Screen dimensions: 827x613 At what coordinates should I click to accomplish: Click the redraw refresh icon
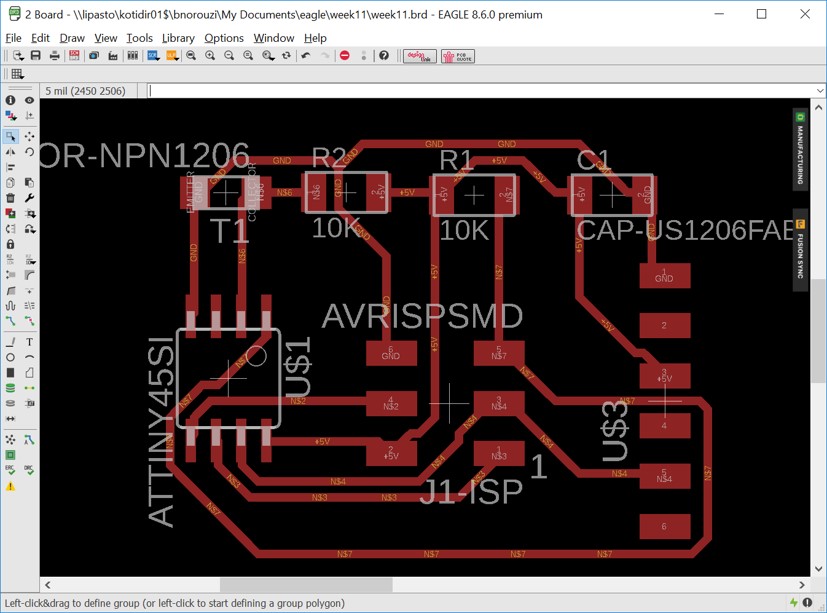pyautogui.click(x=286, y=55)
